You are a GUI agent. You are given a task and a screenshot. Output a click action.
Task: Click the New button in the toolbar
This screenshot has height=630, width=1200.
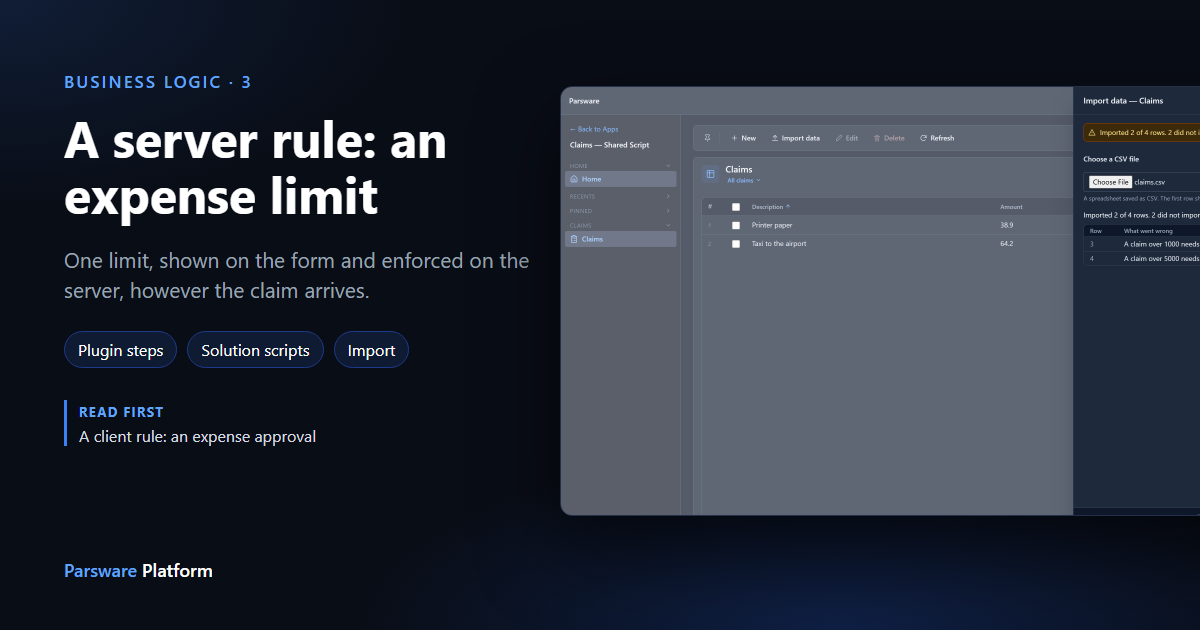click(x=743, y=138)
